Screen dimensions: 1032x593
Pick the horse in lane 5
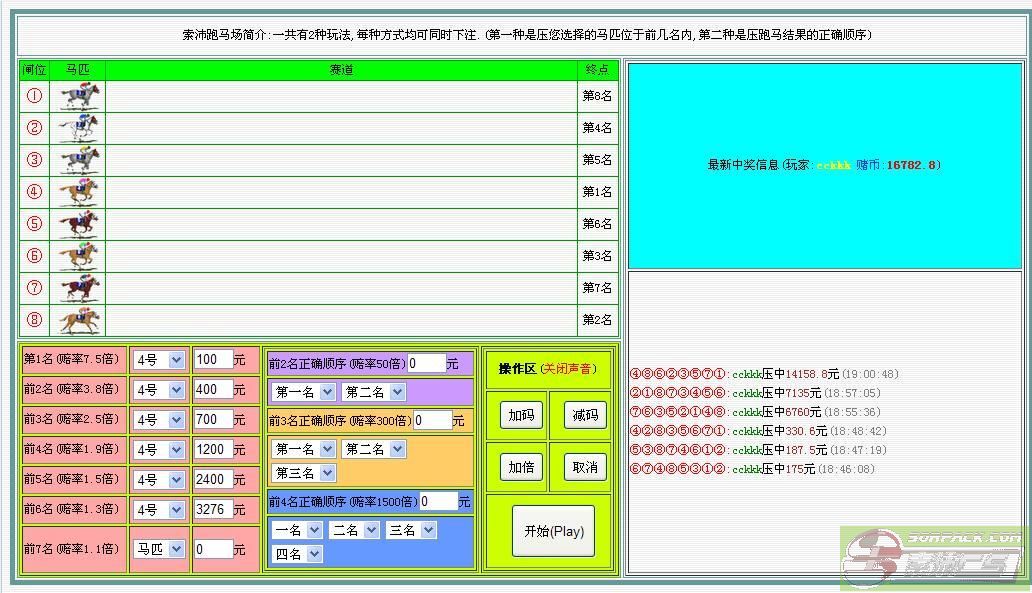pyautogui.click(x=79, y=224)
